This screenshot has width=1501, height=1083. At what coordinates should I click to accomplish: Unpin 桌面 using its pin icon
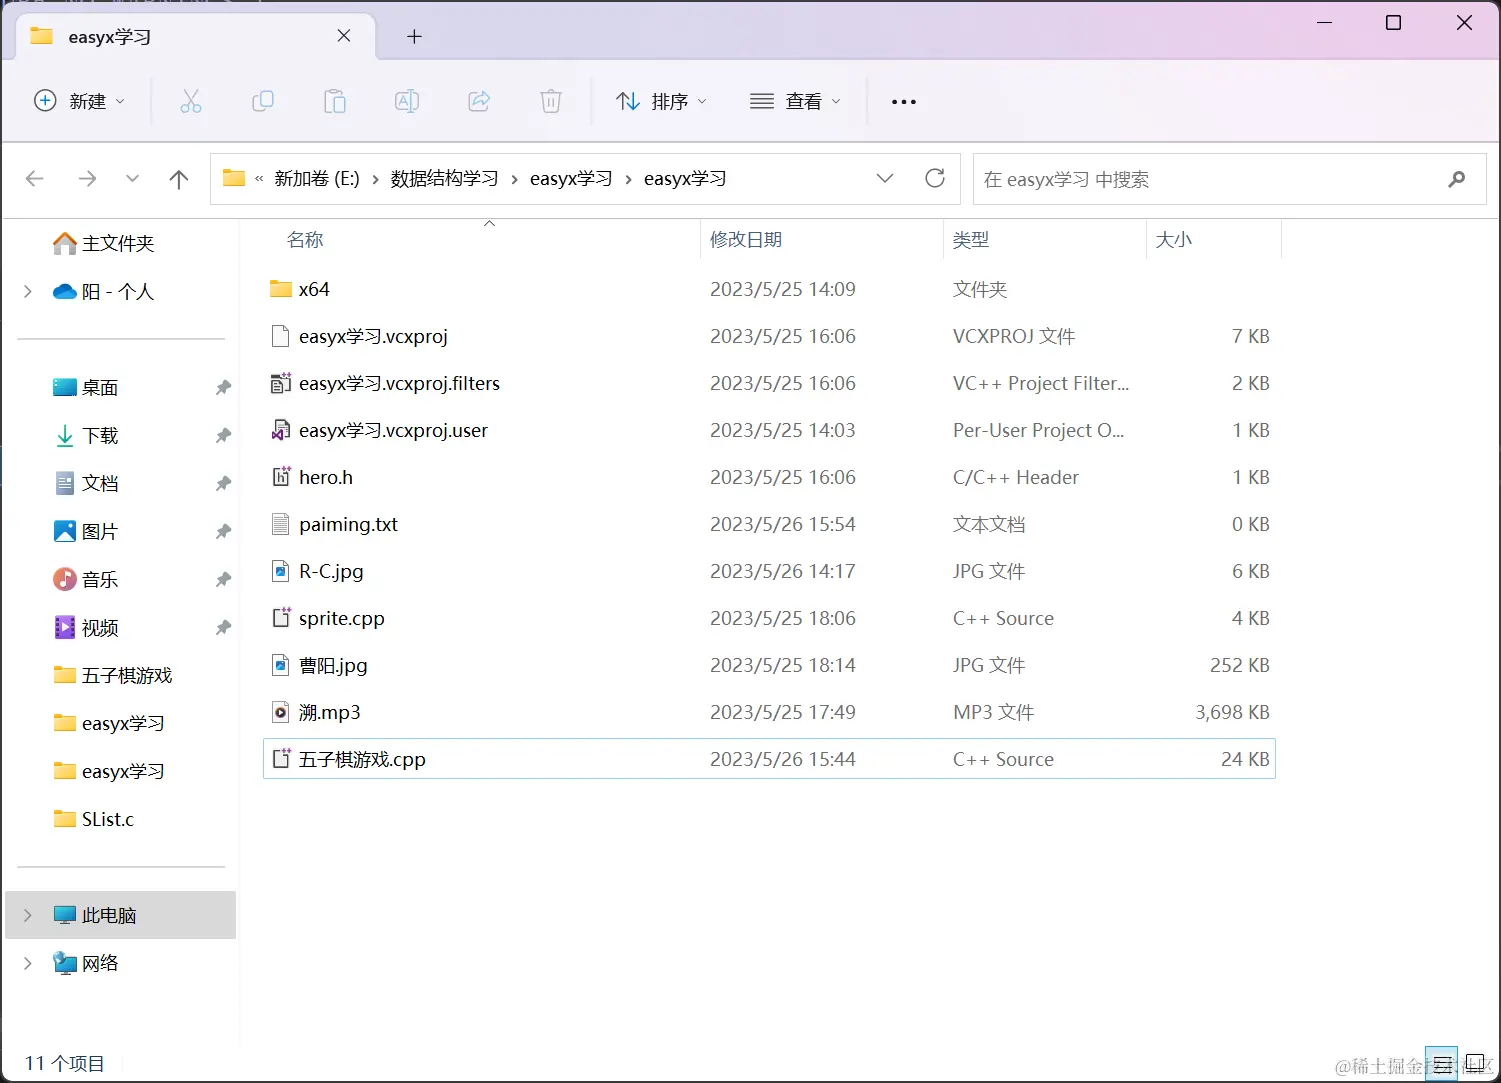click(x=223, y=387)
